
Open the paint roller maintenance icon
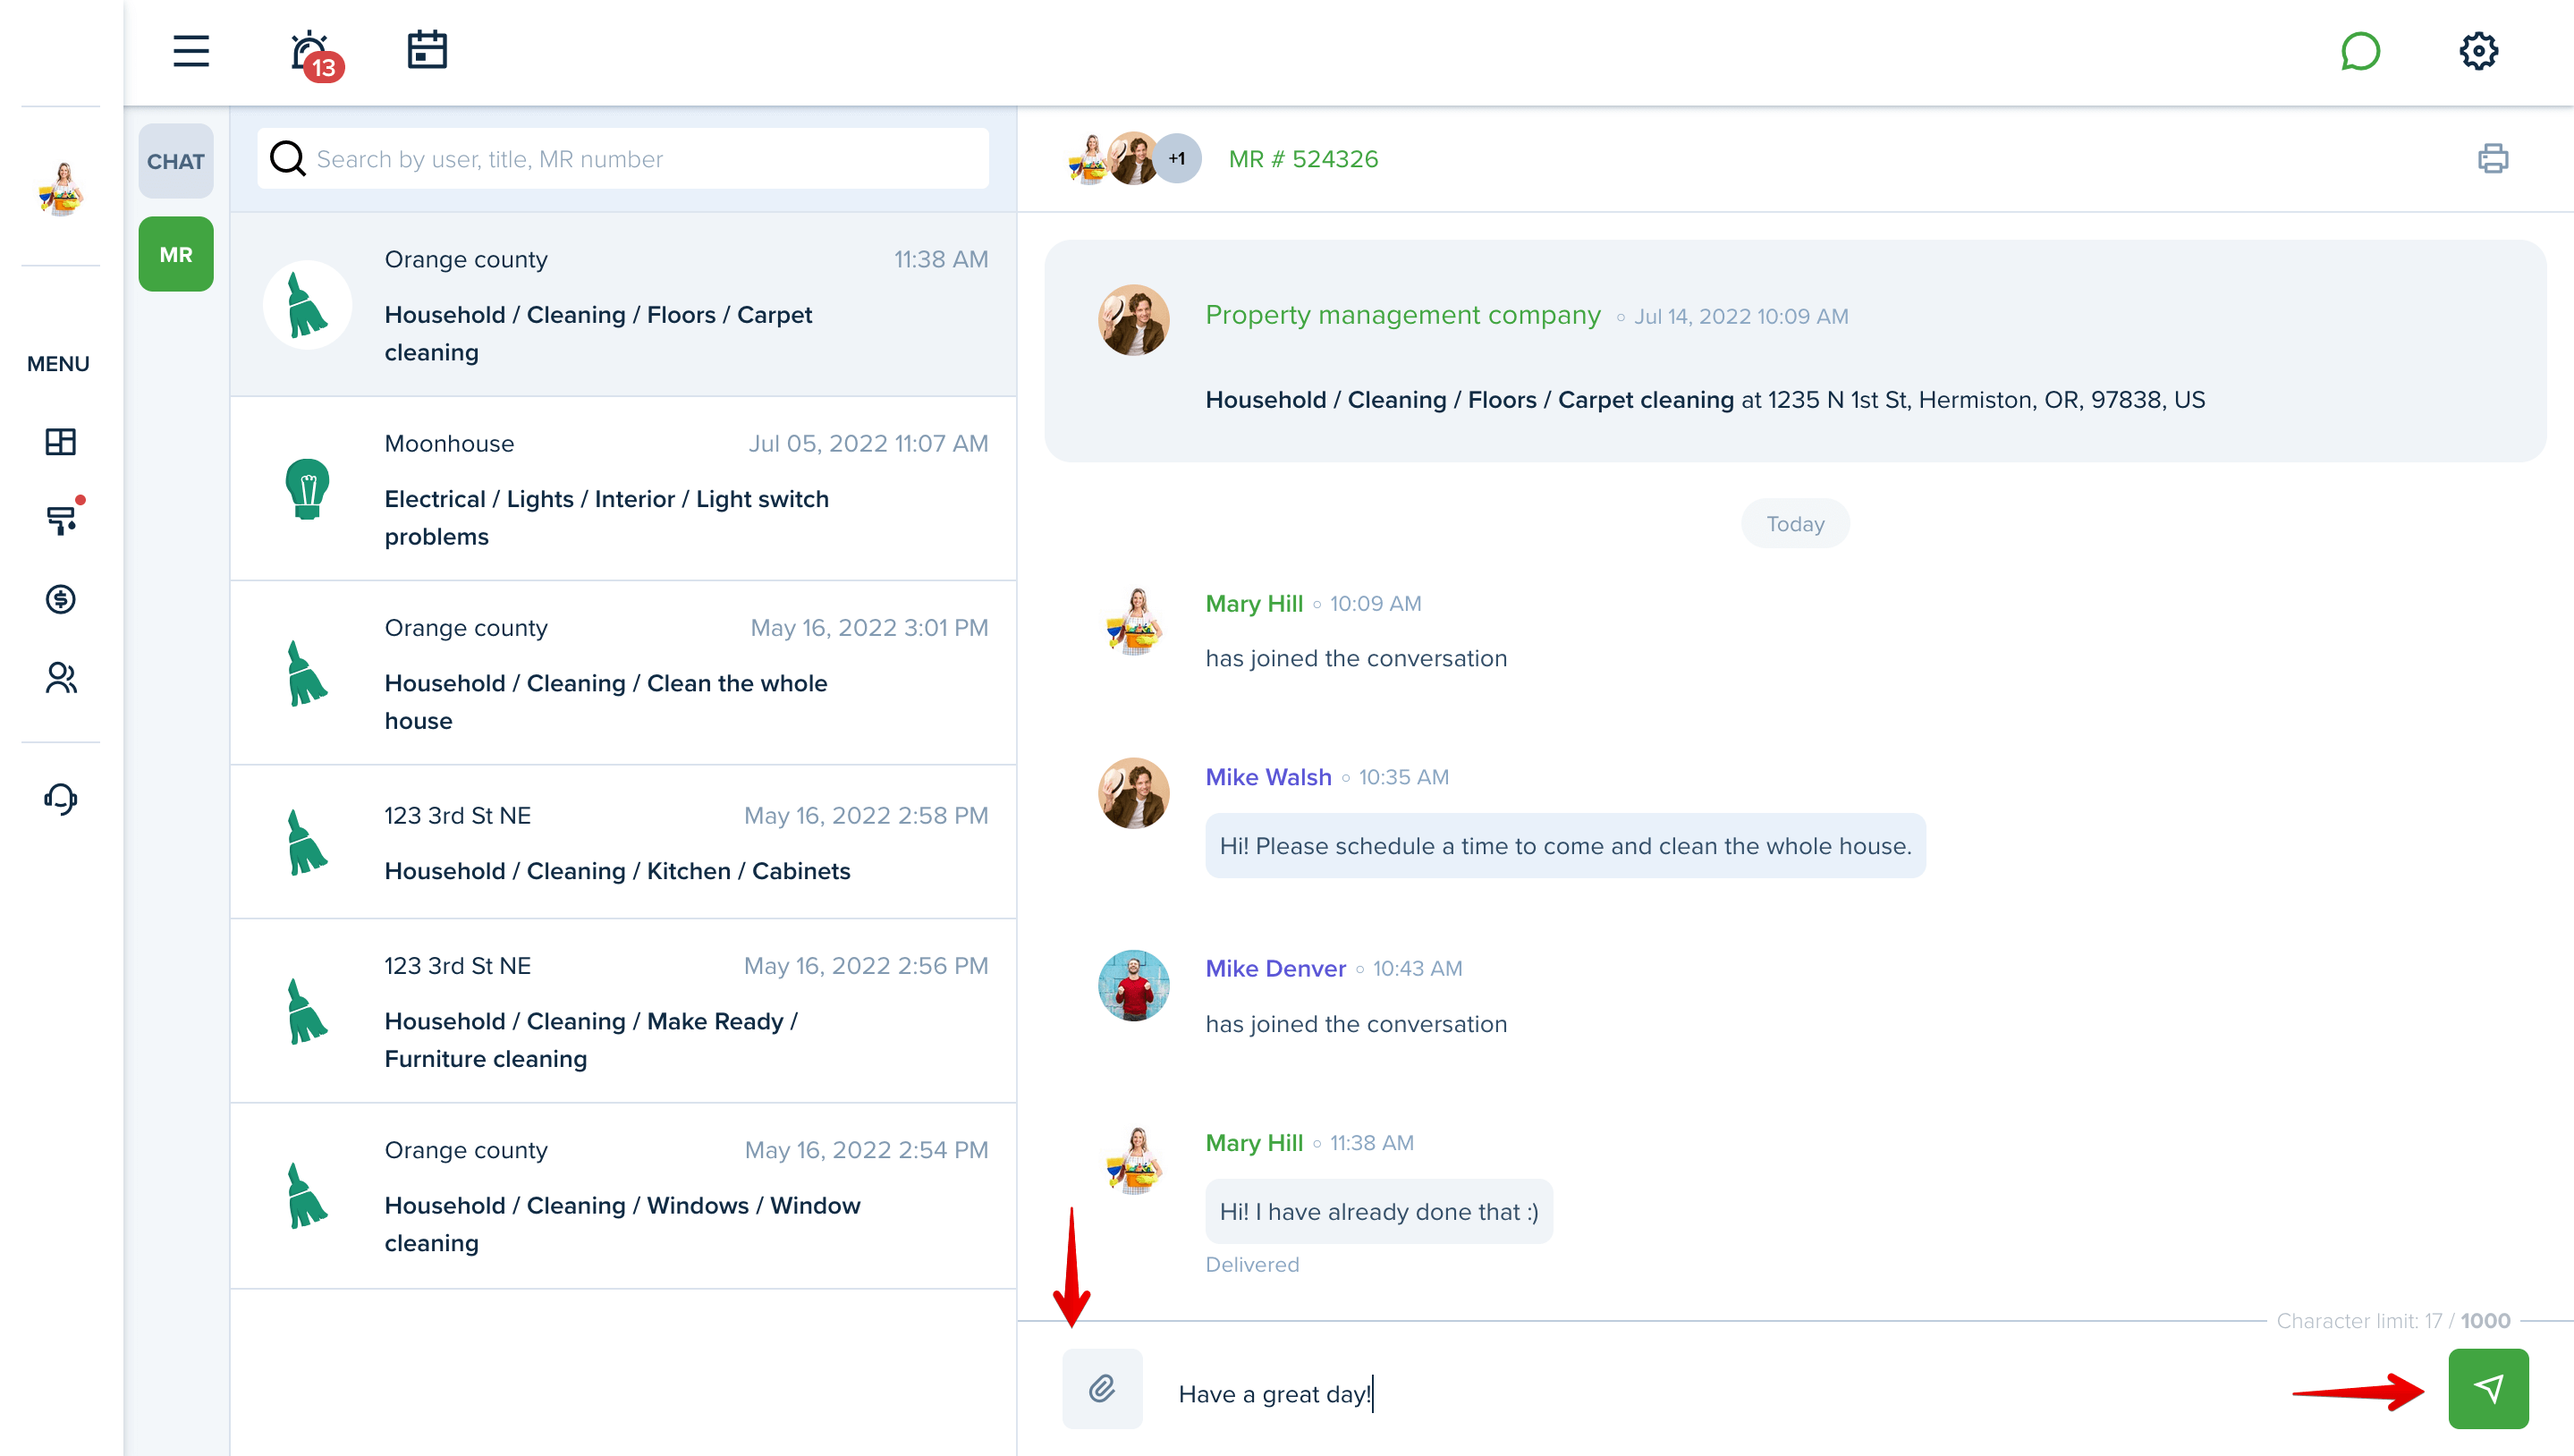62,519
